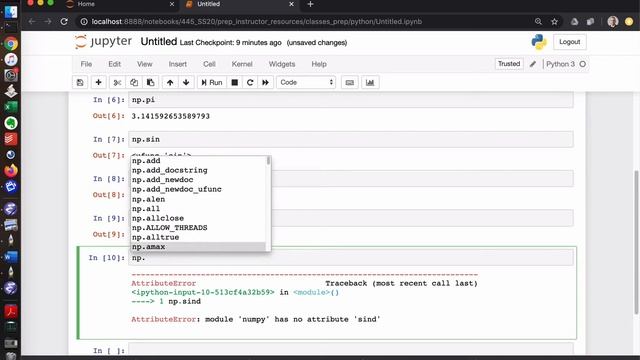Restart and run all with the fast-forward icon

[265, 82]
